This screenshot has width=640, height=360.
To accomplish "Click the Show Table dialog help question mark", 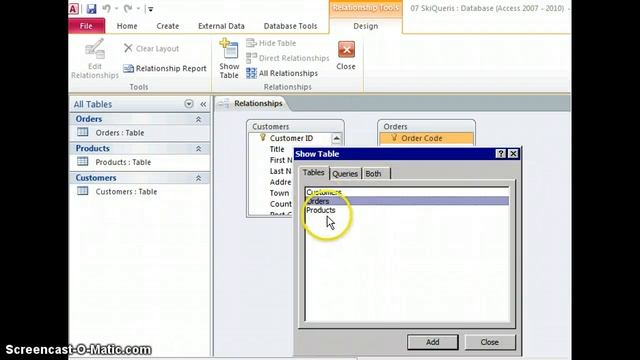I will point(500,154).
